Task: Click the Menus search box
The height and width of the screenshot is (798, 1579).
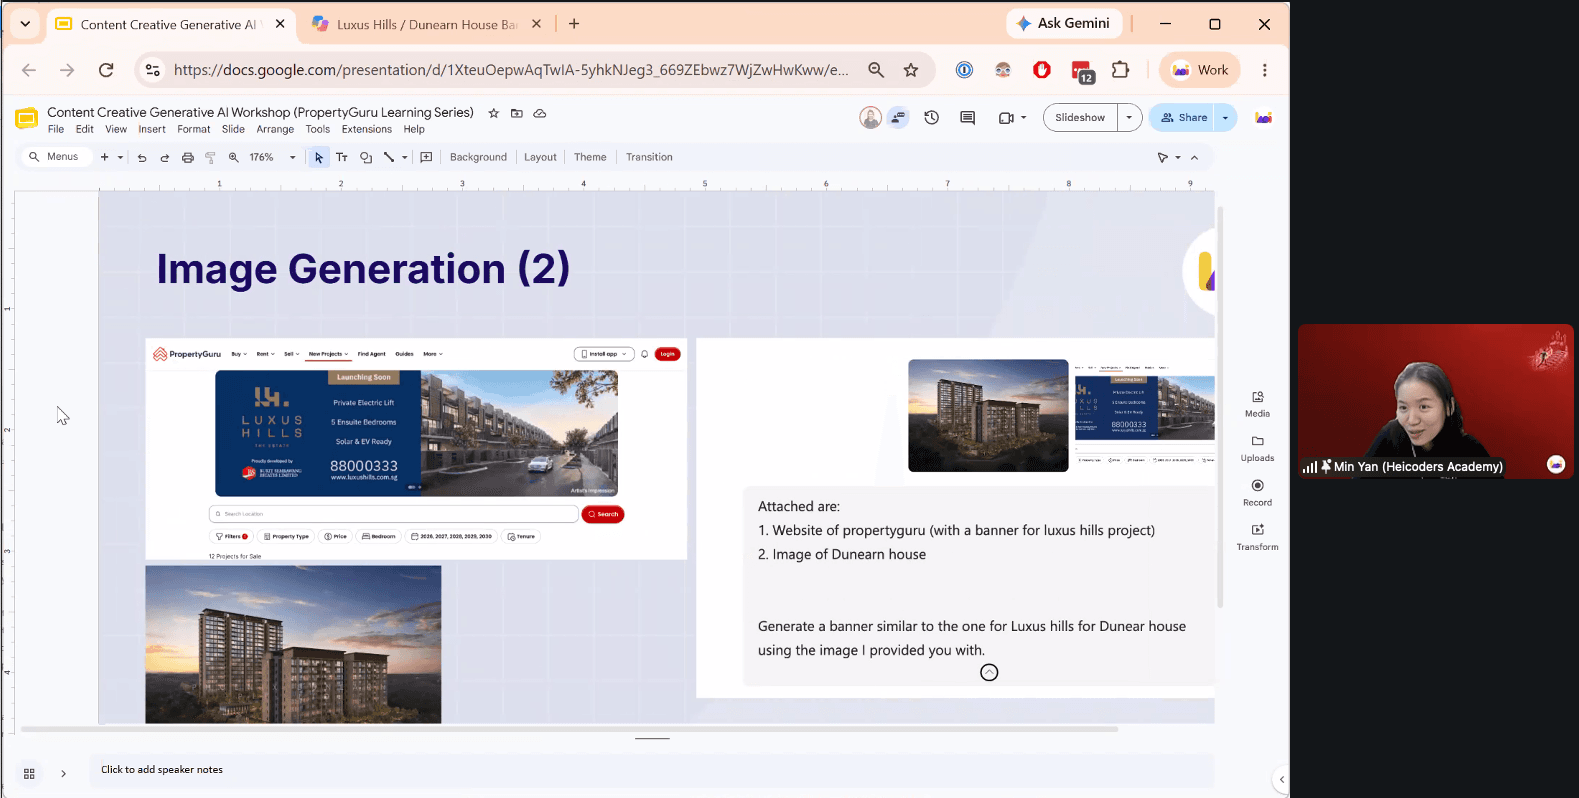Action: click(56, 157)
